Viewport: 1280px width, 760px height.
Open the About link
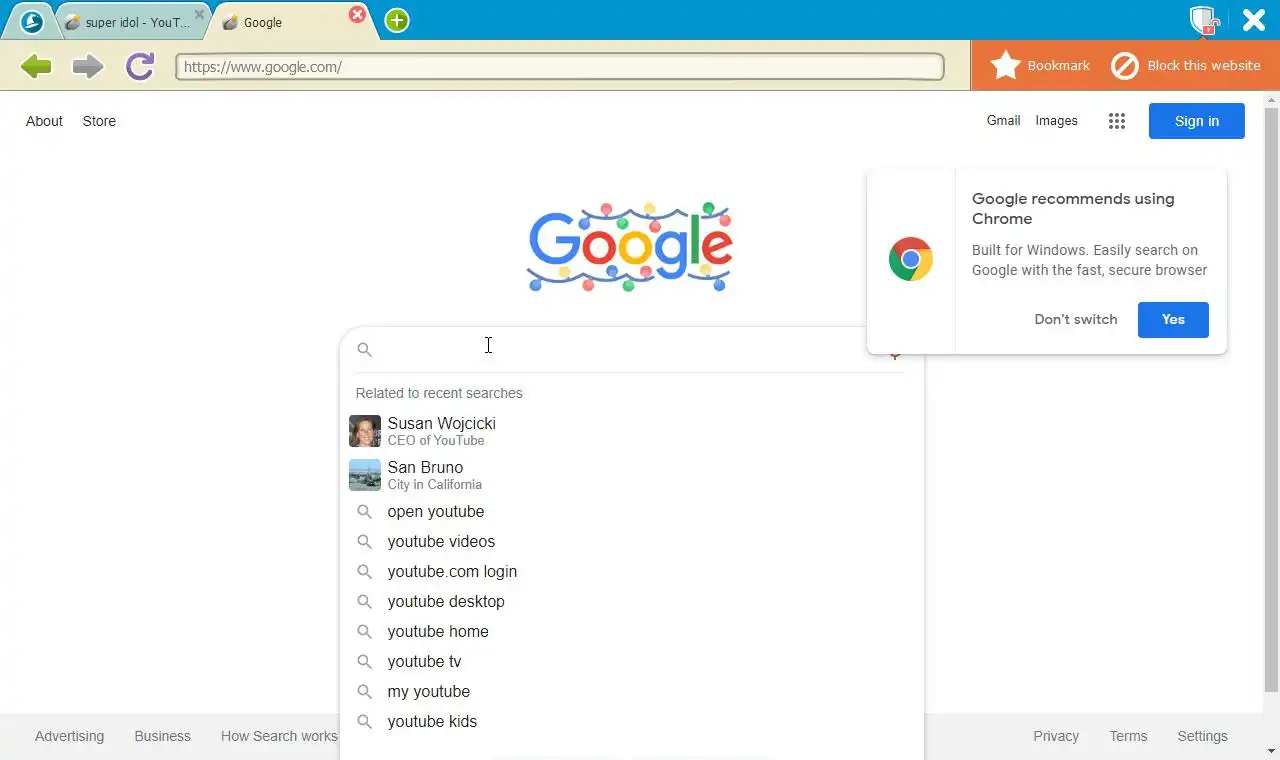pos(44,121)
